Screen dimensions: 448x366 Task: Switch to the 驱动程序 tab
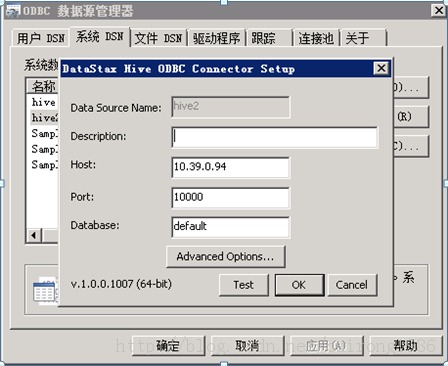click(x=217, y=38)
